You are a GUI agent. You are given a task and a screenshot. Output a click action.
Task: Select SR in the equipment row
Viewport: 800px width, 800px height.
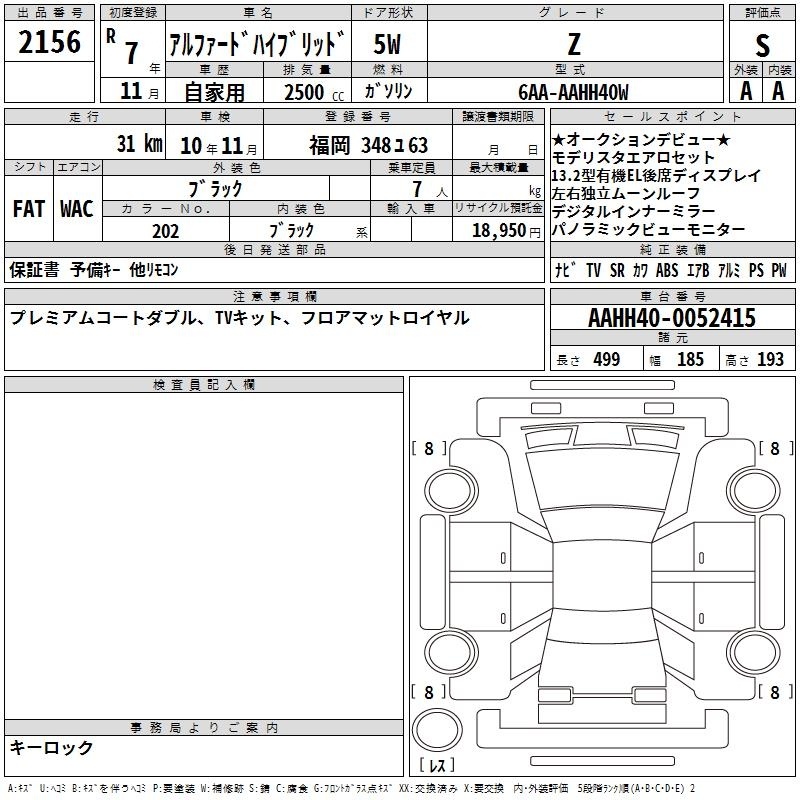click(x=618, y=270)
